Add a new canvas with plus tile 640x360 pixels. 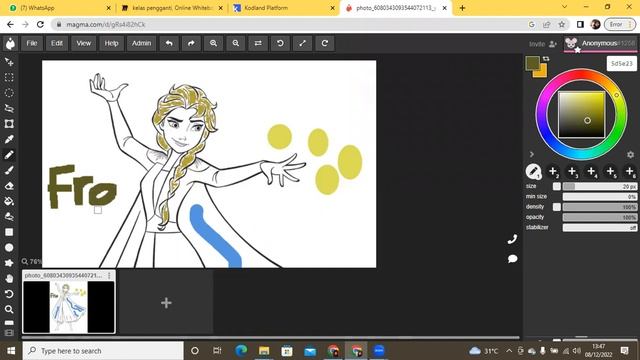pos(166,303)
